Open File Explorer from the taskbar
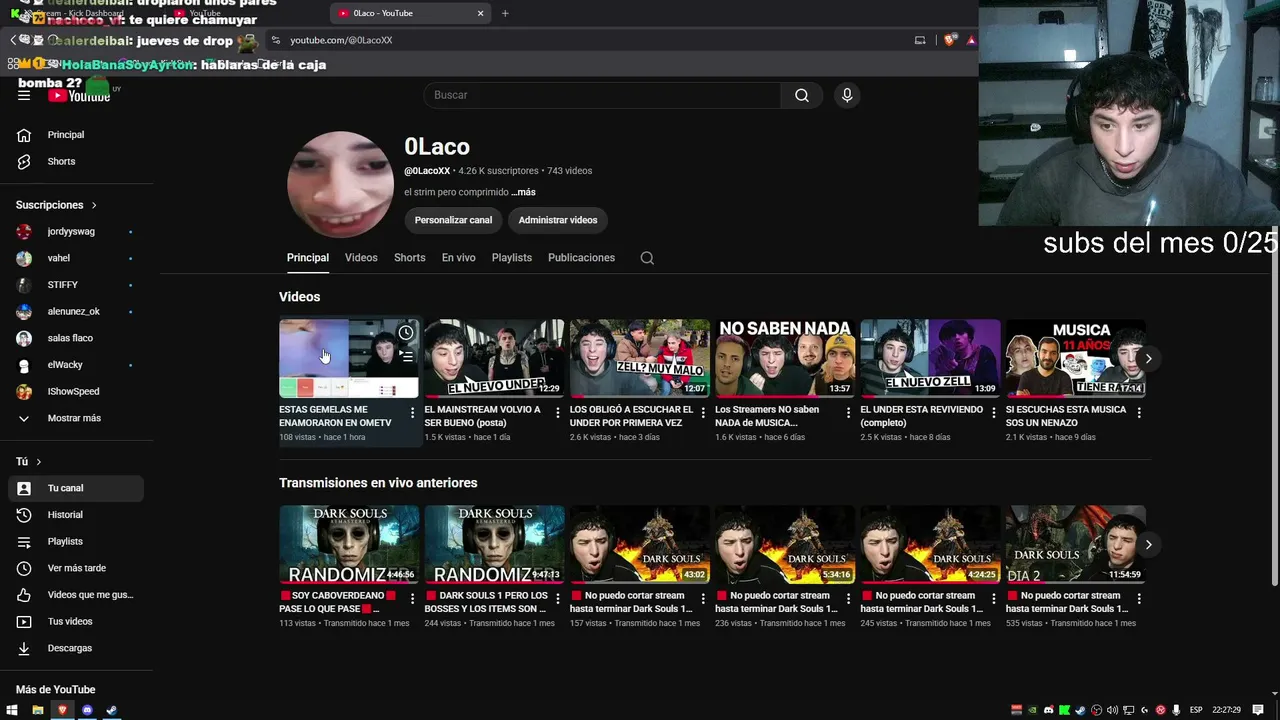The image size is (1280, 720). (38, 710)
